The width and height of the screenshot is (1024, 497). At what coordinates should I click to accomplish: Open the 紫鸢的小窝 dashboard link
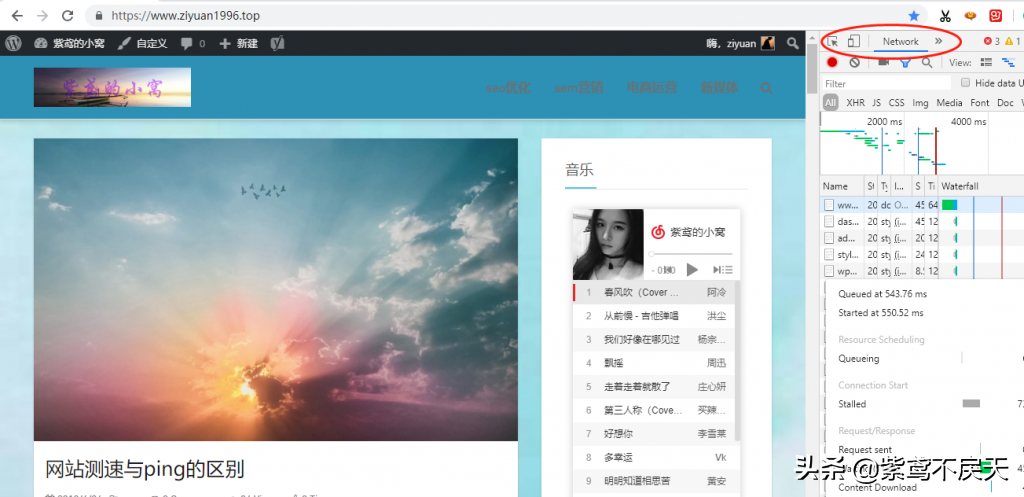tap(69, 44)
